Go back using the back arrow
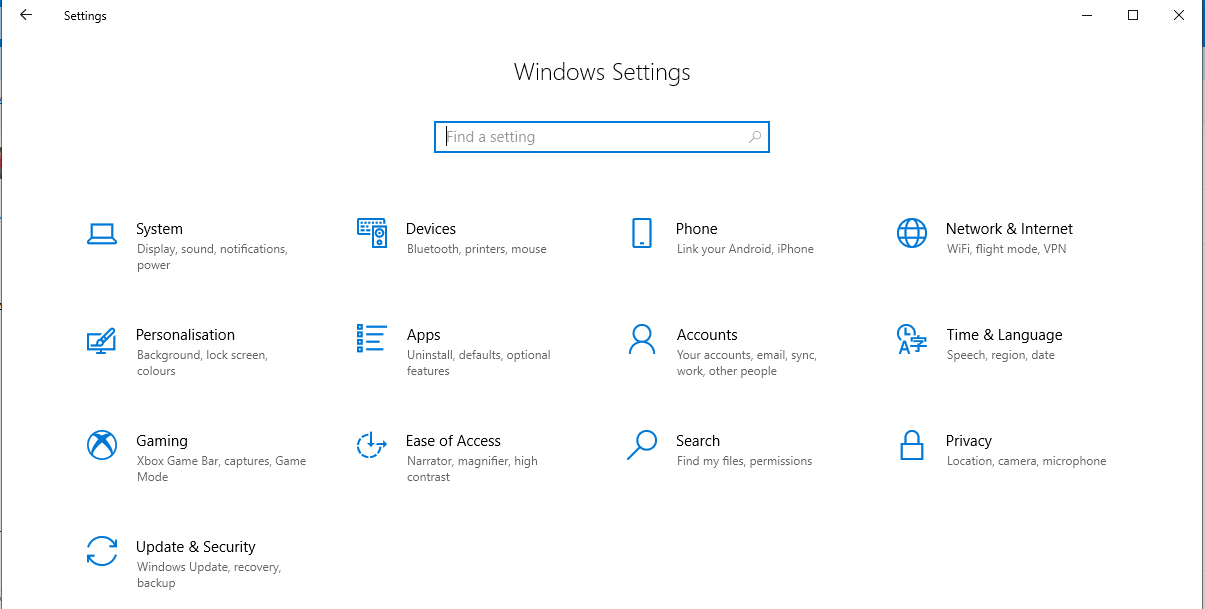 (26, 15)
